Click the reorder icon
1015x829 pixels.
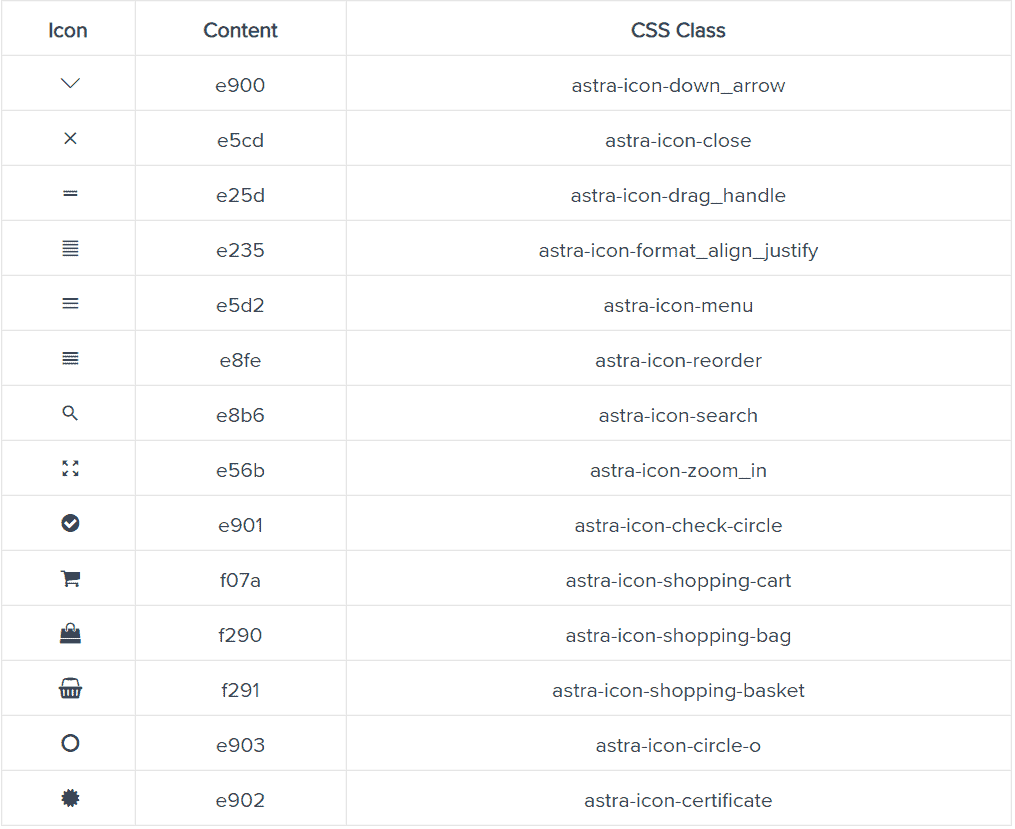coord(70,359)
